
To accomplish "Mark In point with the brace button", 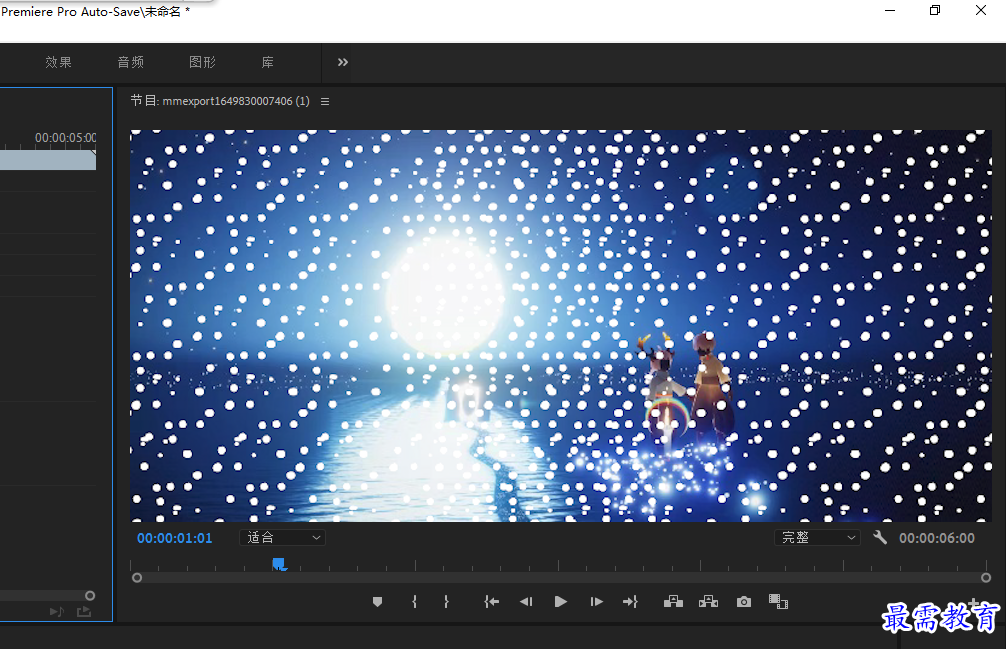I will [x=414, y=602].
